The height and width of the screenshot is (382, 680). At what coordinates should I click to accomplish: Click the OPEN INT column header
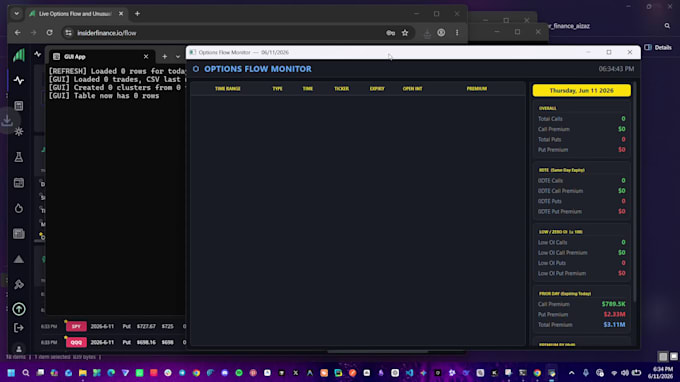click(x=412, y=88)
